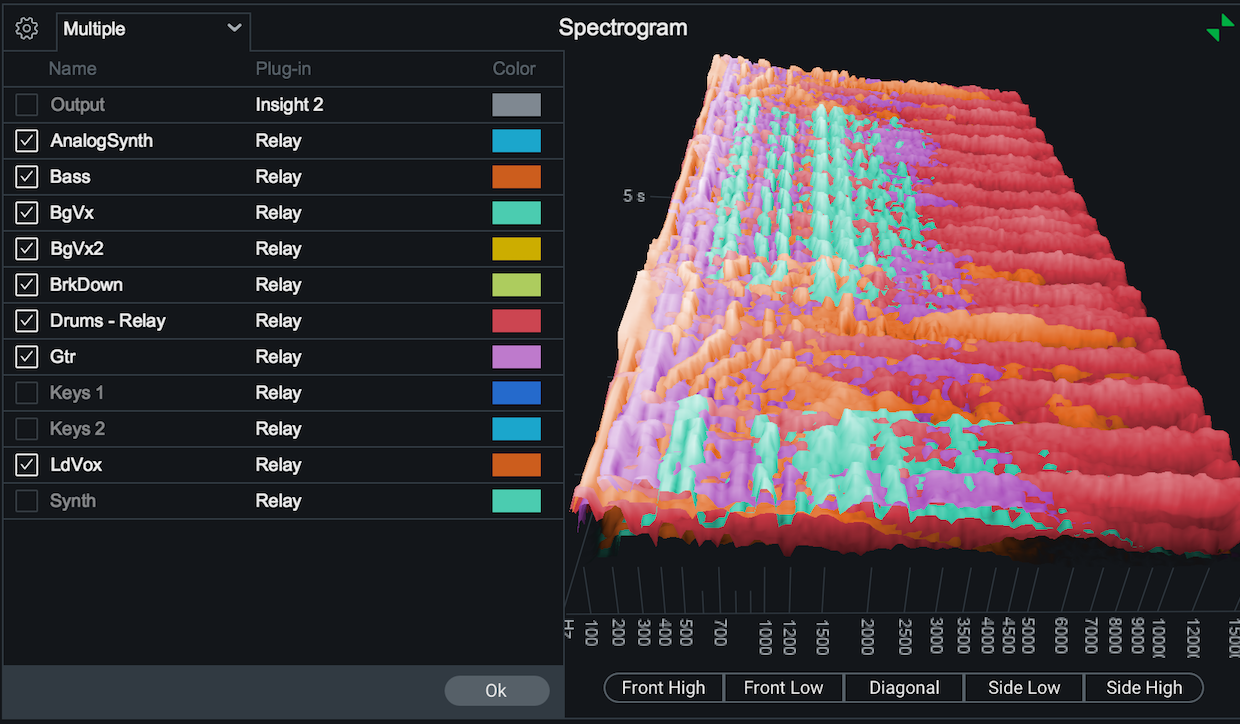
Task: Click the Drums - Relay red color swatch
Action: (516, 321)
